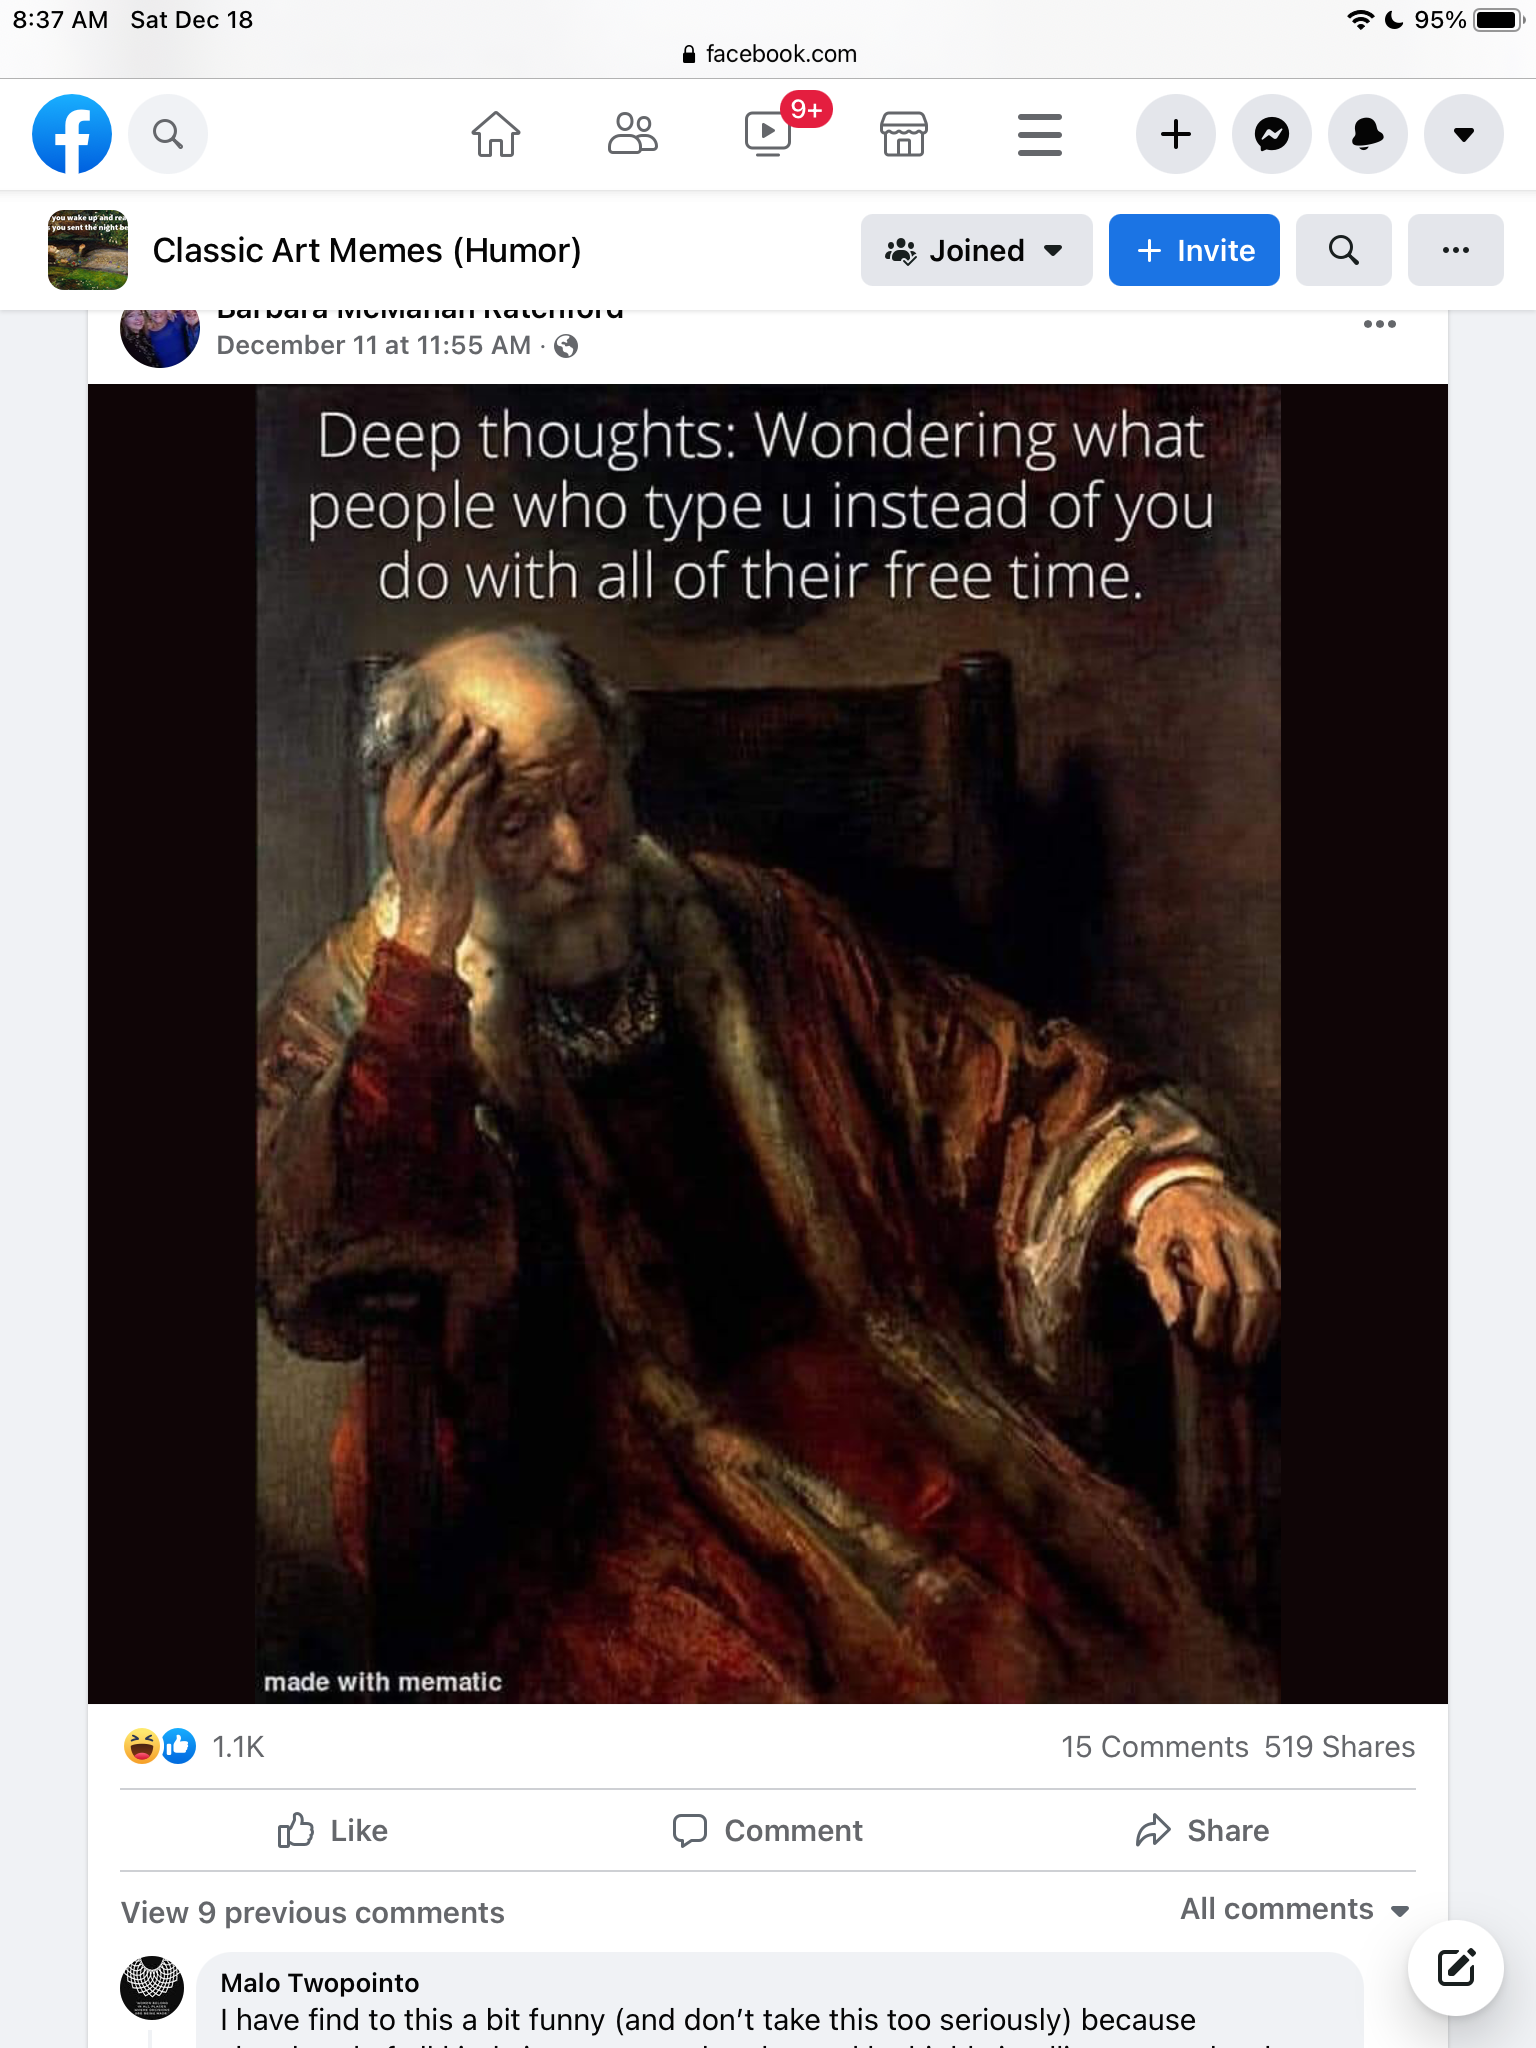1536x2048 pixels.
Task: Click the plus Create button
Action: [1176, 134]
